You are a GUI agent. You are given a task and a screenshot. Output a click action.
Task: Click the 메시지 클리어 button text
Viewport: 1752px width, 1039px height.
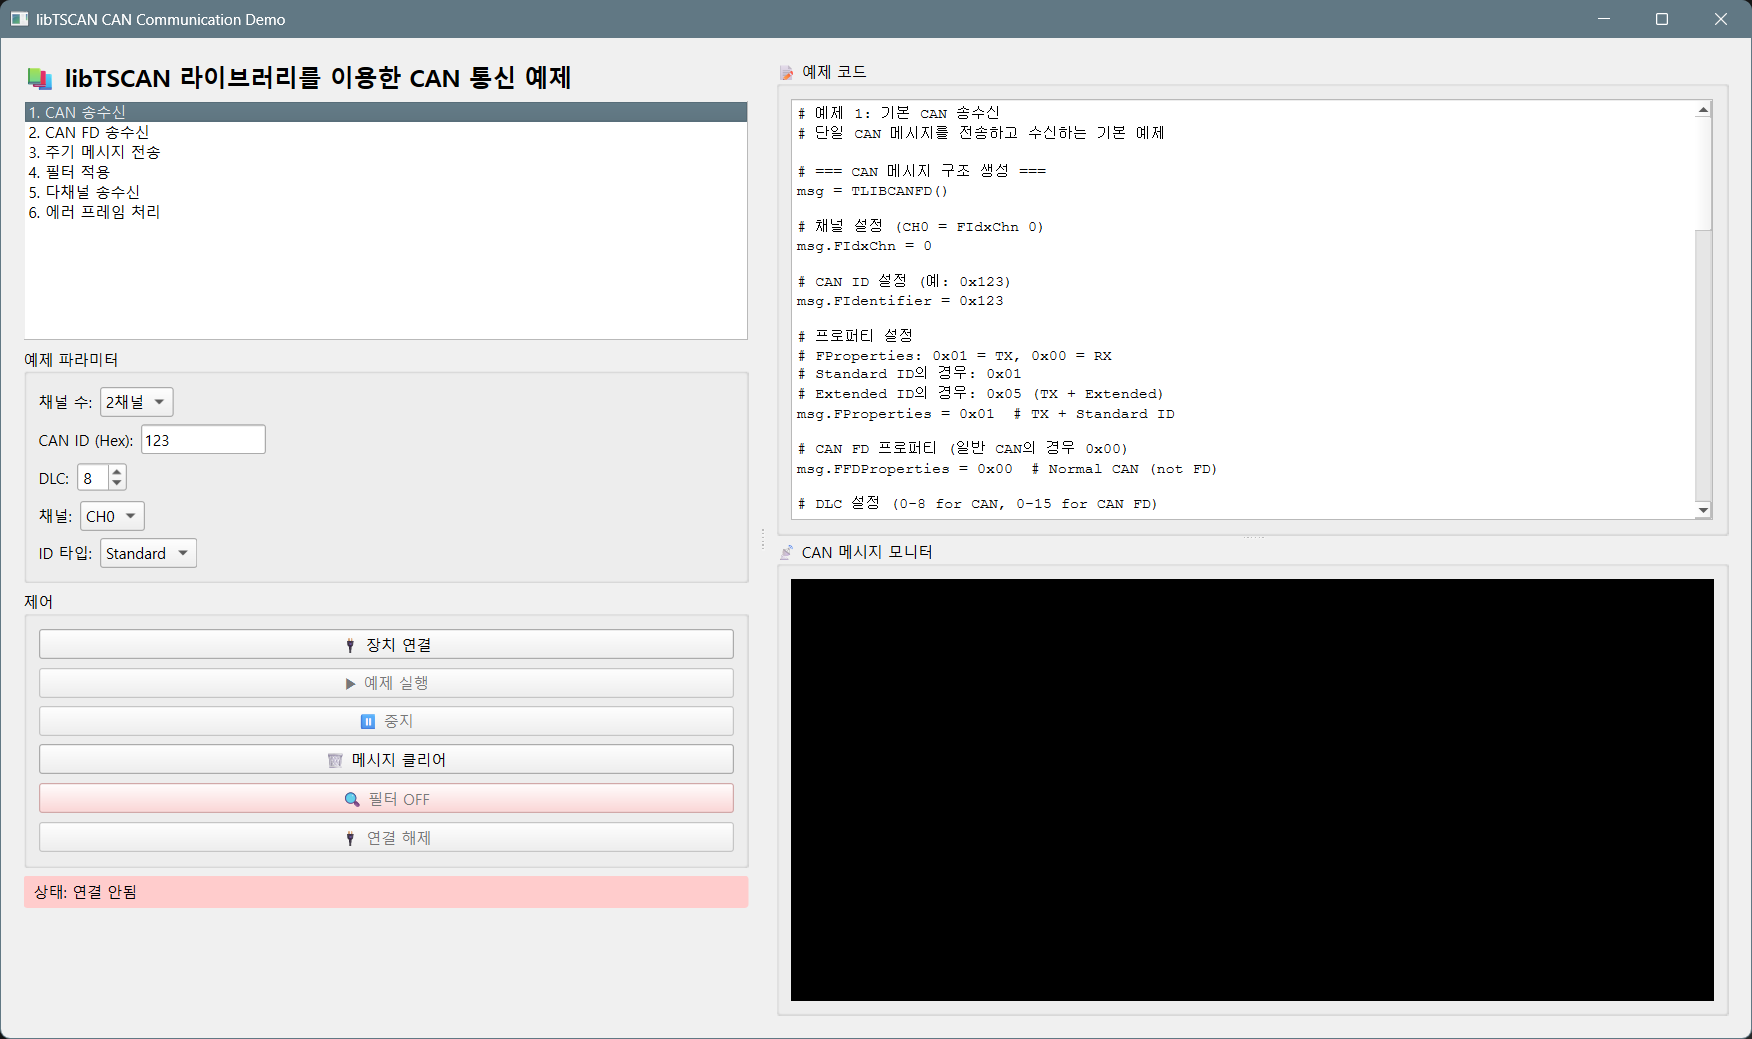coord(399,760)
